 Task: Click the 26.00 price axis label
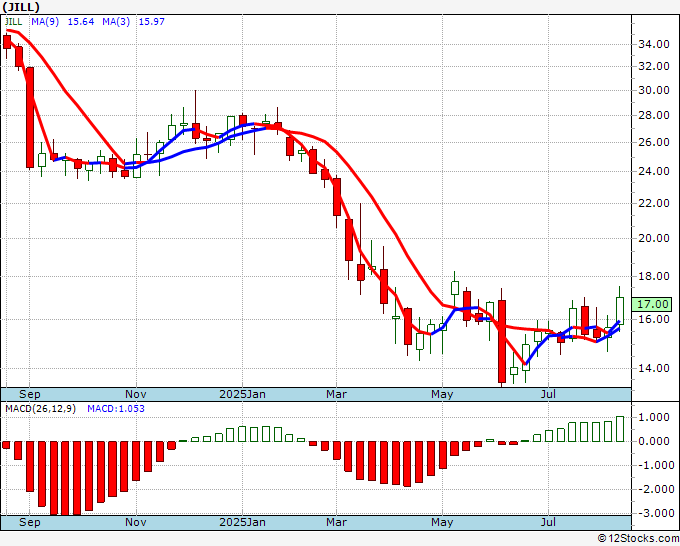point(654,142)
